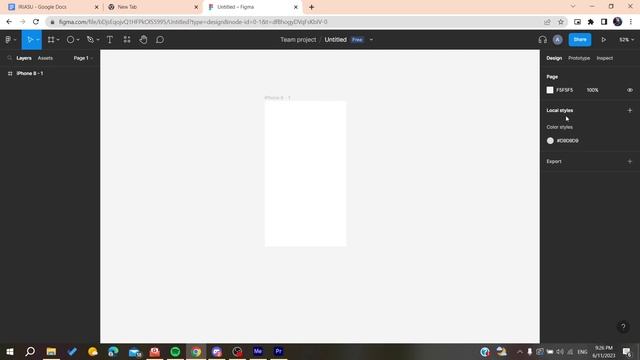Open Premiere Pro from taskbar
This screenshot has width=640, height=360.
278,351
